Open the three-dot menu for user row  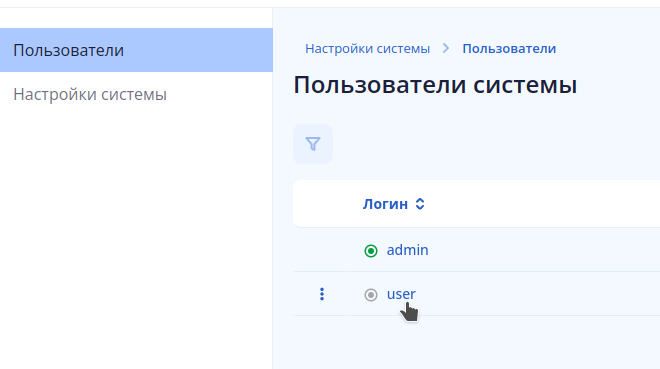tap(322, 294)
